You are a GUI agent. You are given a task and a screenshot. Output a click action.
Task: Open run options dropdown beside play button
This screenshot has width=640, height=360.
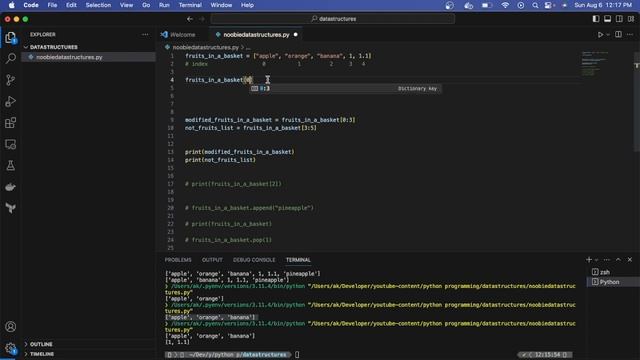point(608,35)
